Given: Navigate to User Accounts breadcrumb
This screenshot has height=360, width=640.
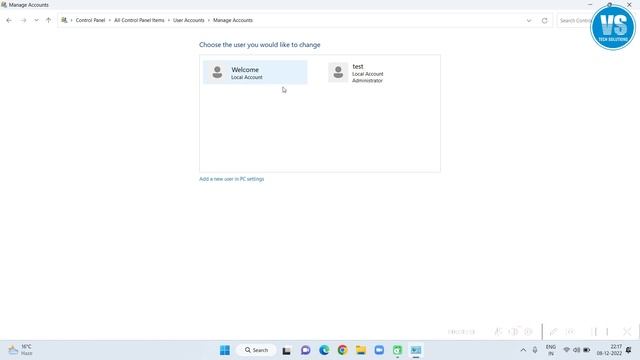Looking at the screenshot, I should [x=189, y=20].
